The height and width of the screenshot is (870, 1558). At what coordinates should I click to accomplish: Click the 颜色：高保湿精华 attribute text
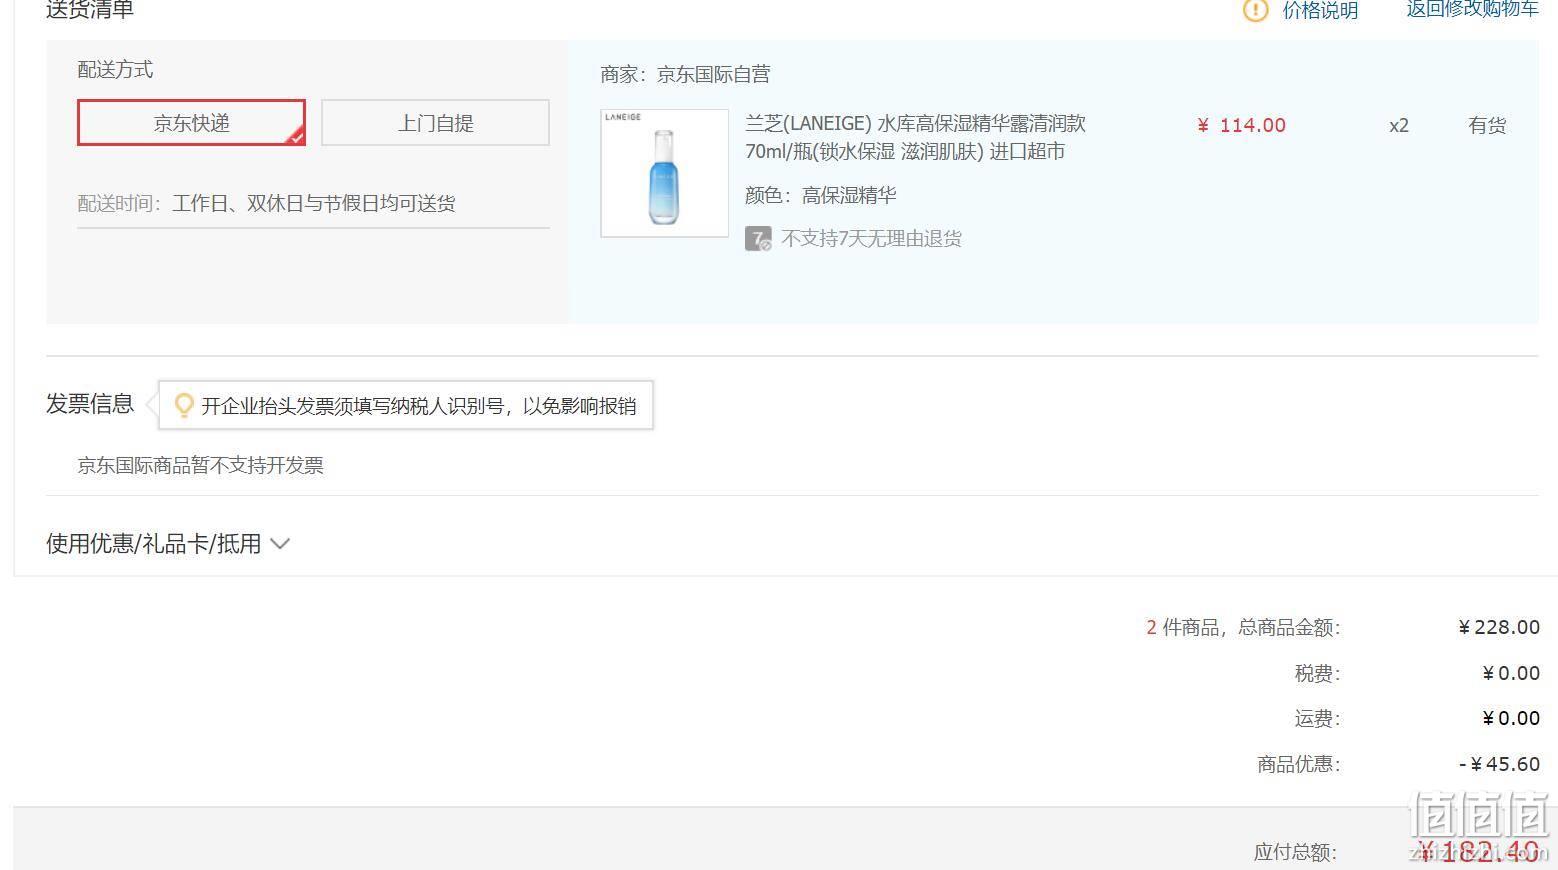(820, 195)
